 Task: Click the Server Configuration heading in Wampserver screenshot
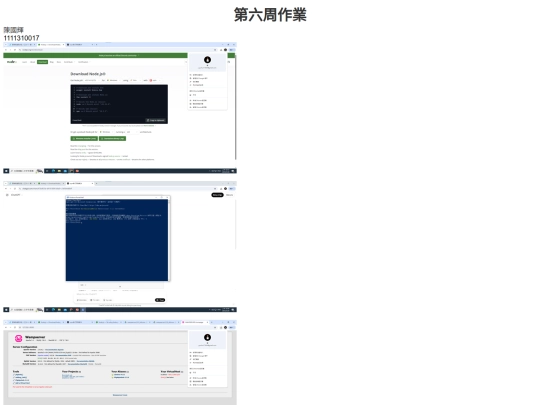click(25, 347)
